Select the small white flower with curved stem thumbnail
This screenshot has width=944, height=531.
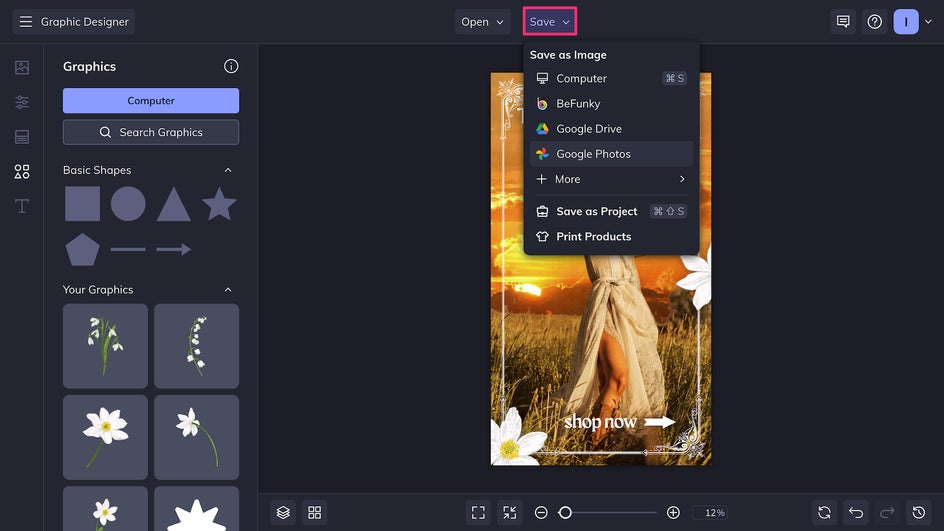pos(196,437)
